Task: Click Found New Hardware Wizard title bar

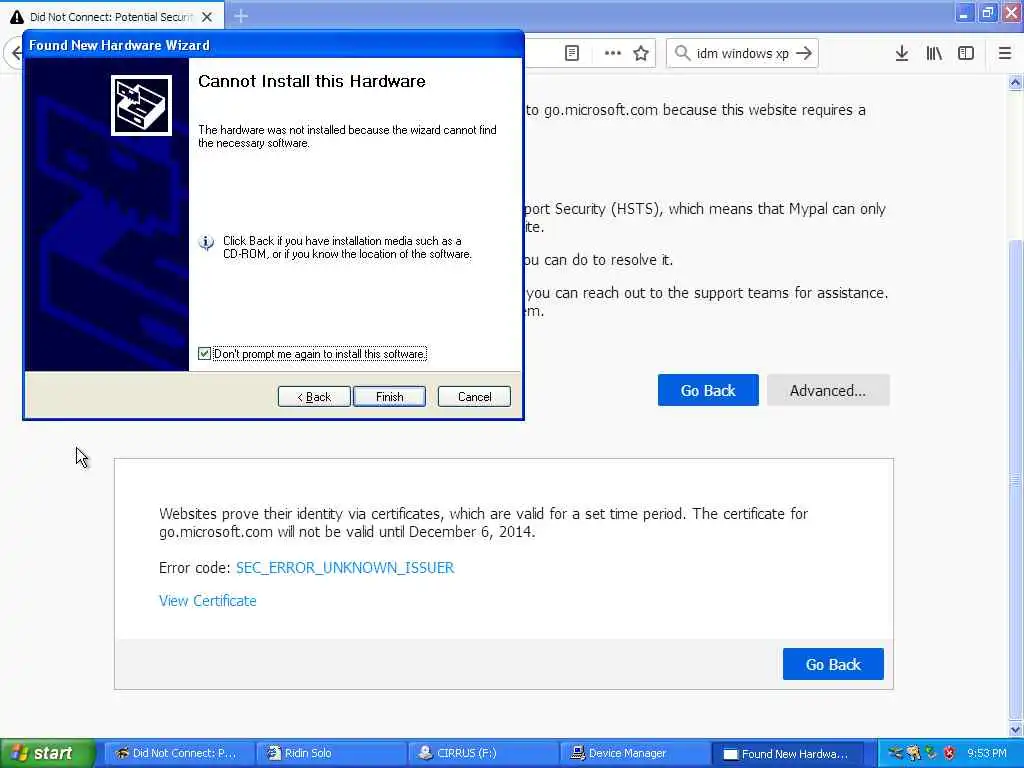Action: [273, 45]
